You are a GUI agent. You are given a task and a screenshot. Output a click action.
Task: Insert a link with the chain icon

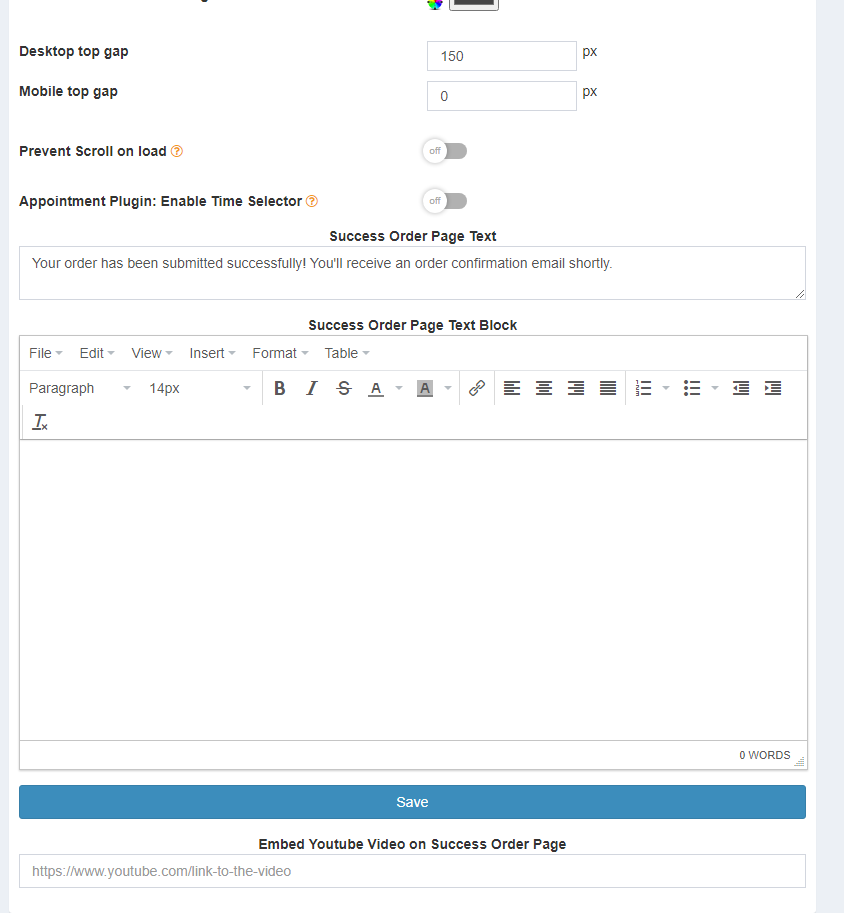(477, 388)
